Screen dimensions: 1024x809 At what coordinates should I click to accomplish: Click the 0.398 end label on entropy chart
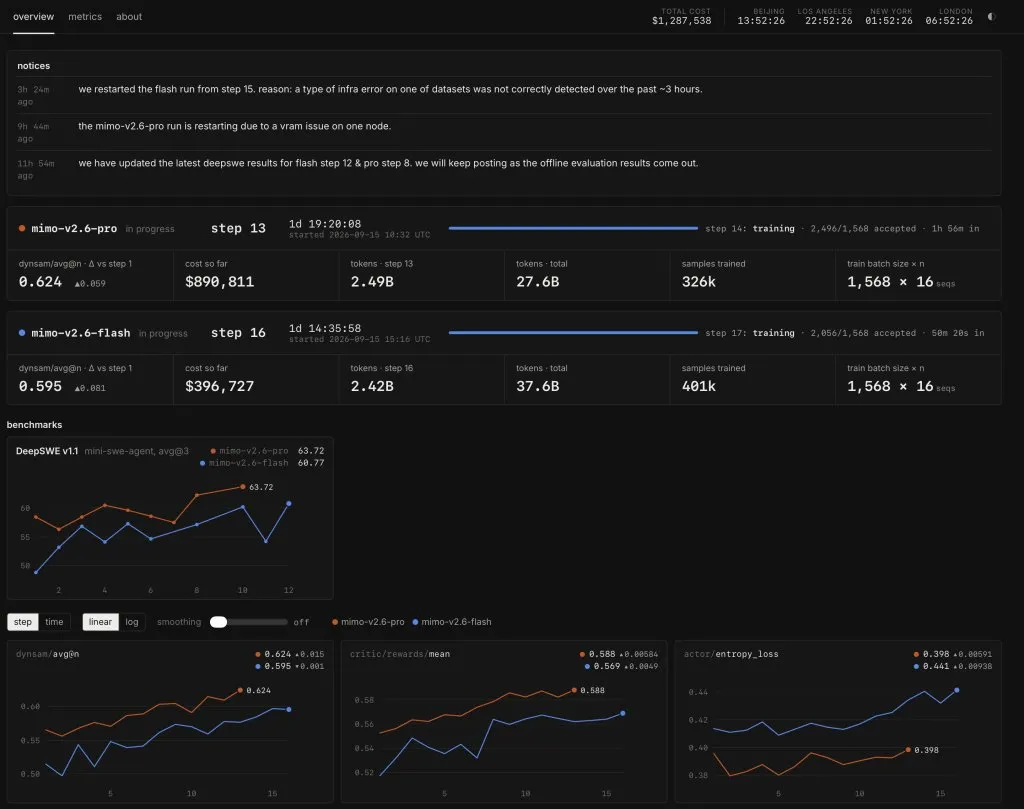pyautogui.click(x=926, y=750)
